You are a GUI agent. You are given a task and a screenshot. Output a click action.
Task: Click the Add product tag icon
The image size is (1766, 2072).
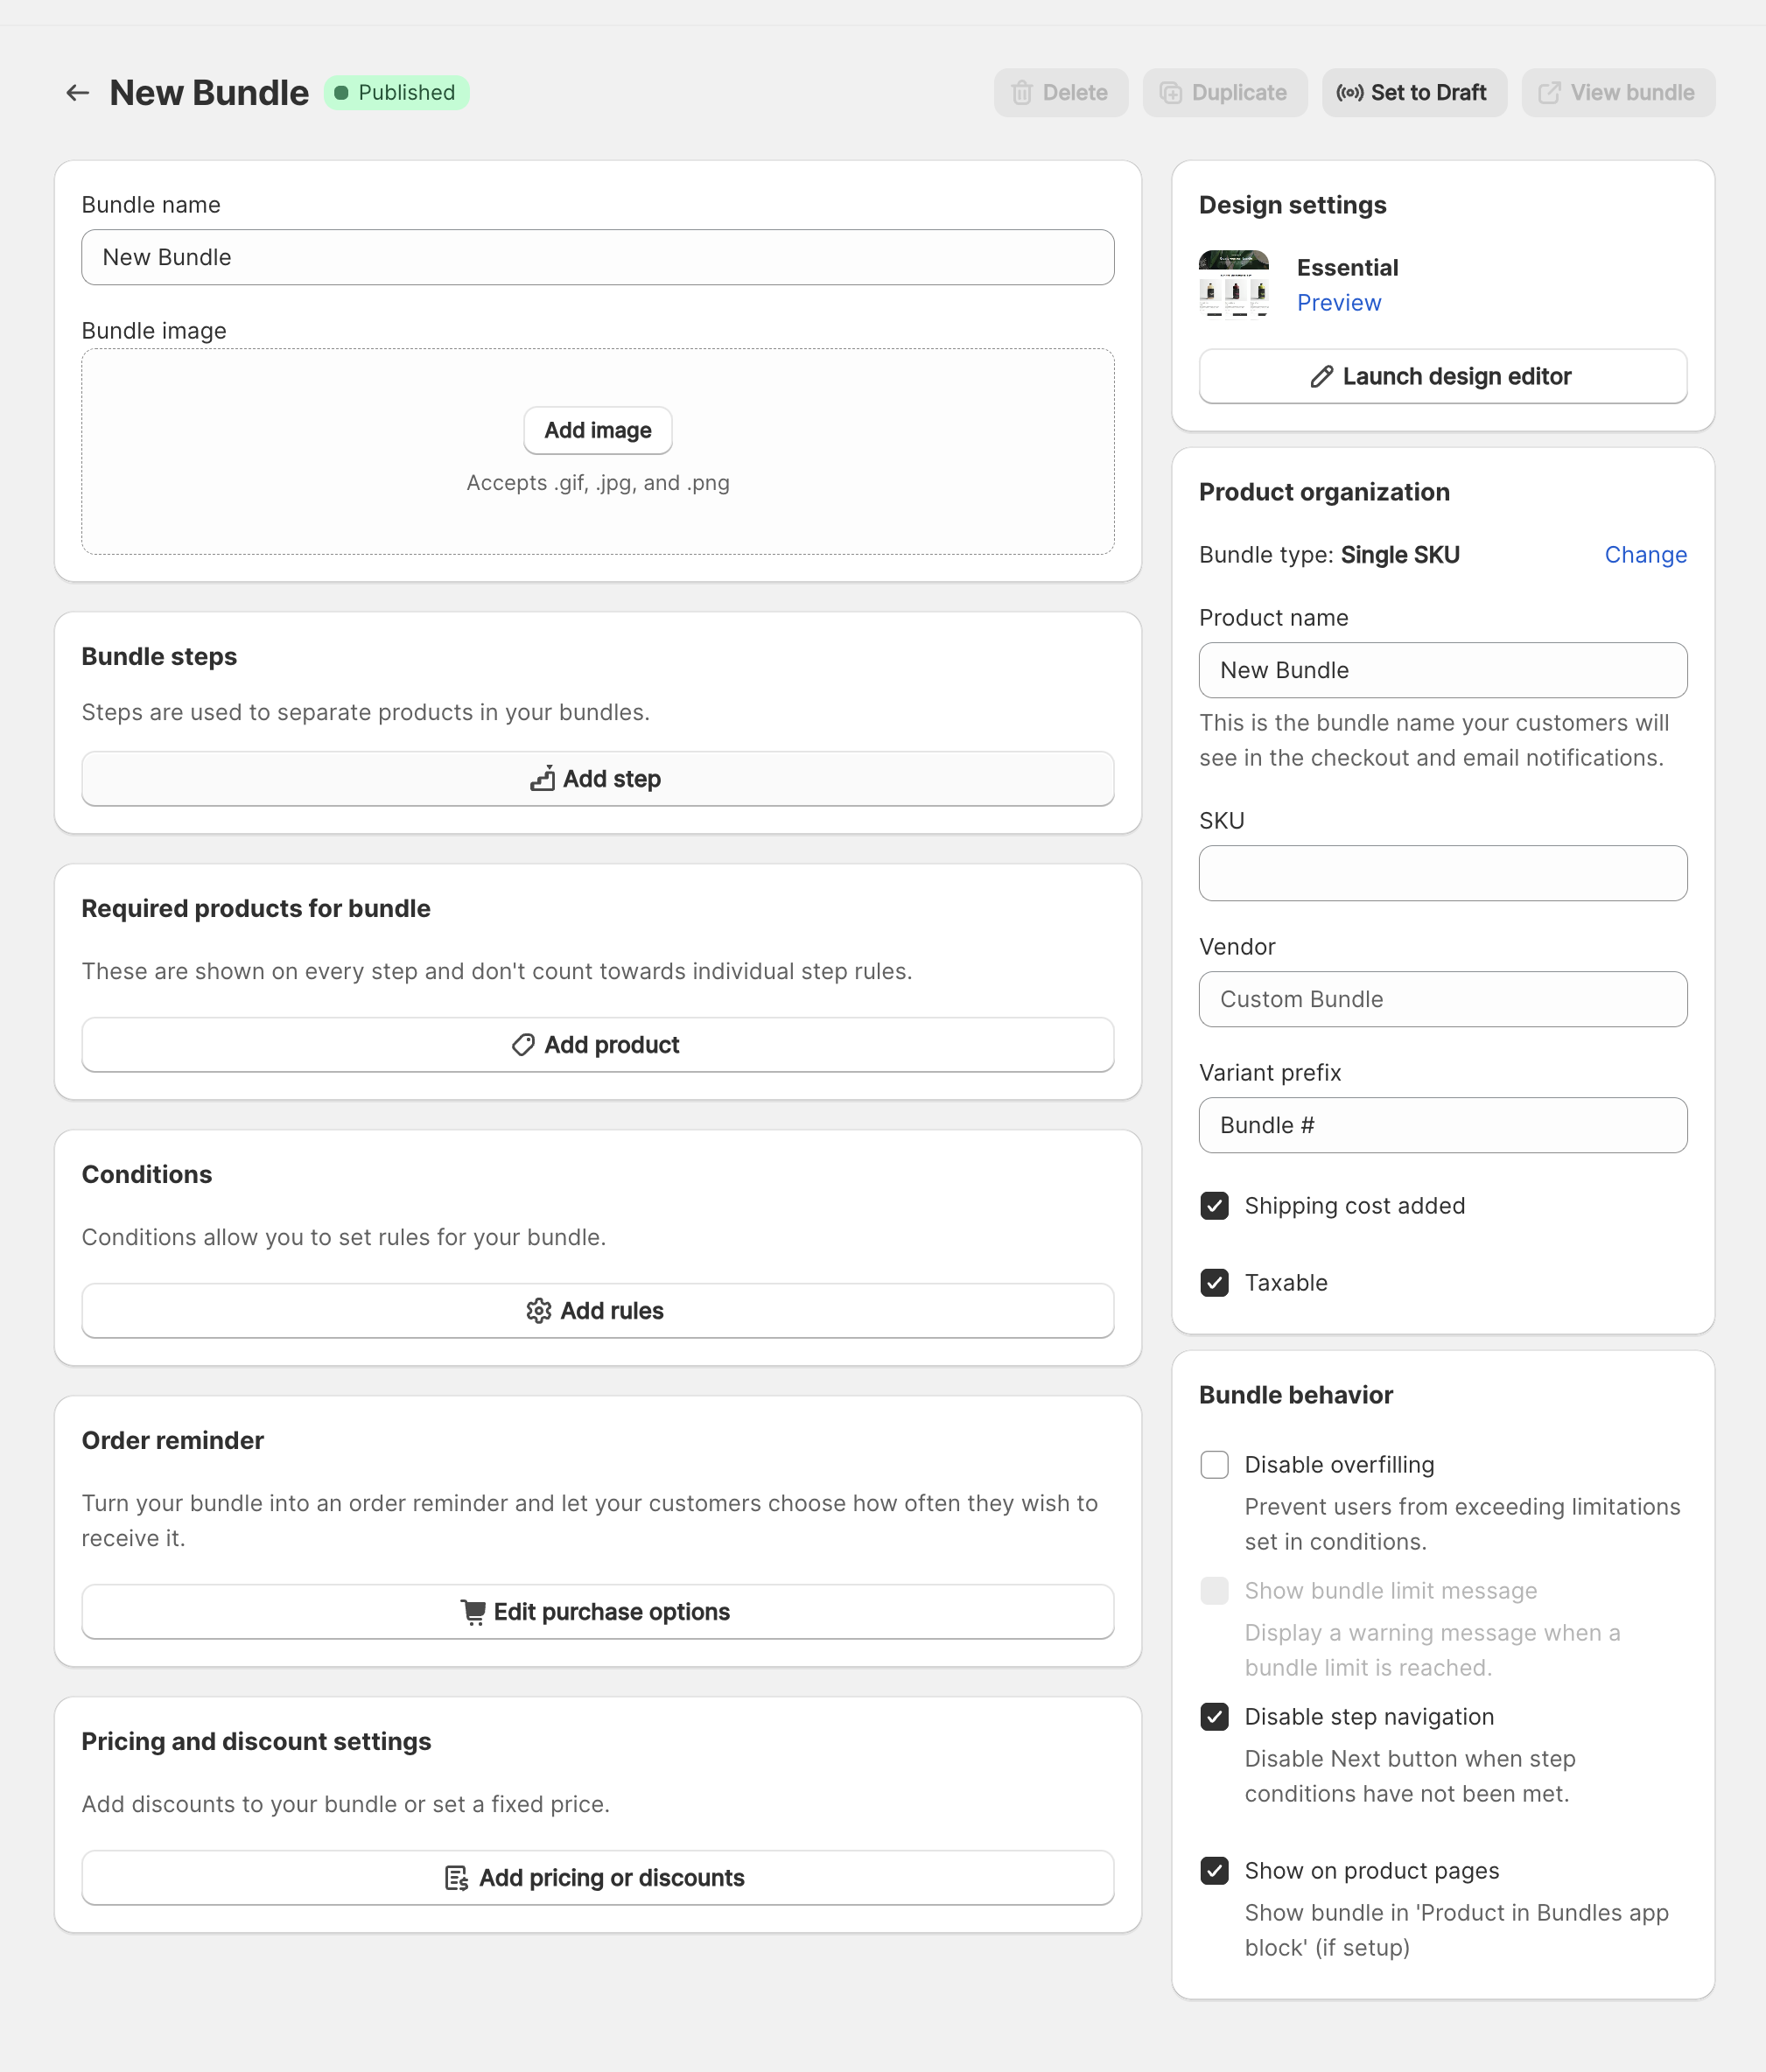(523, 1045)
